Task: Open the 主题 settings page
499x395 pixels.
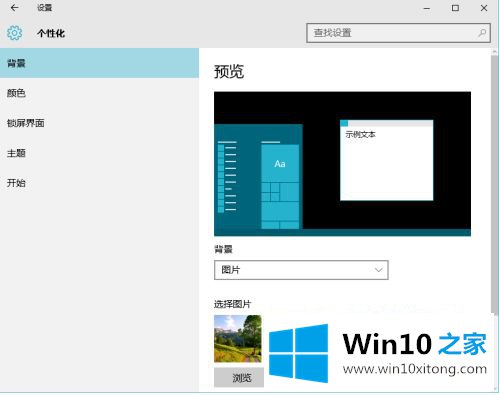Action: click(x=99, y=153)
